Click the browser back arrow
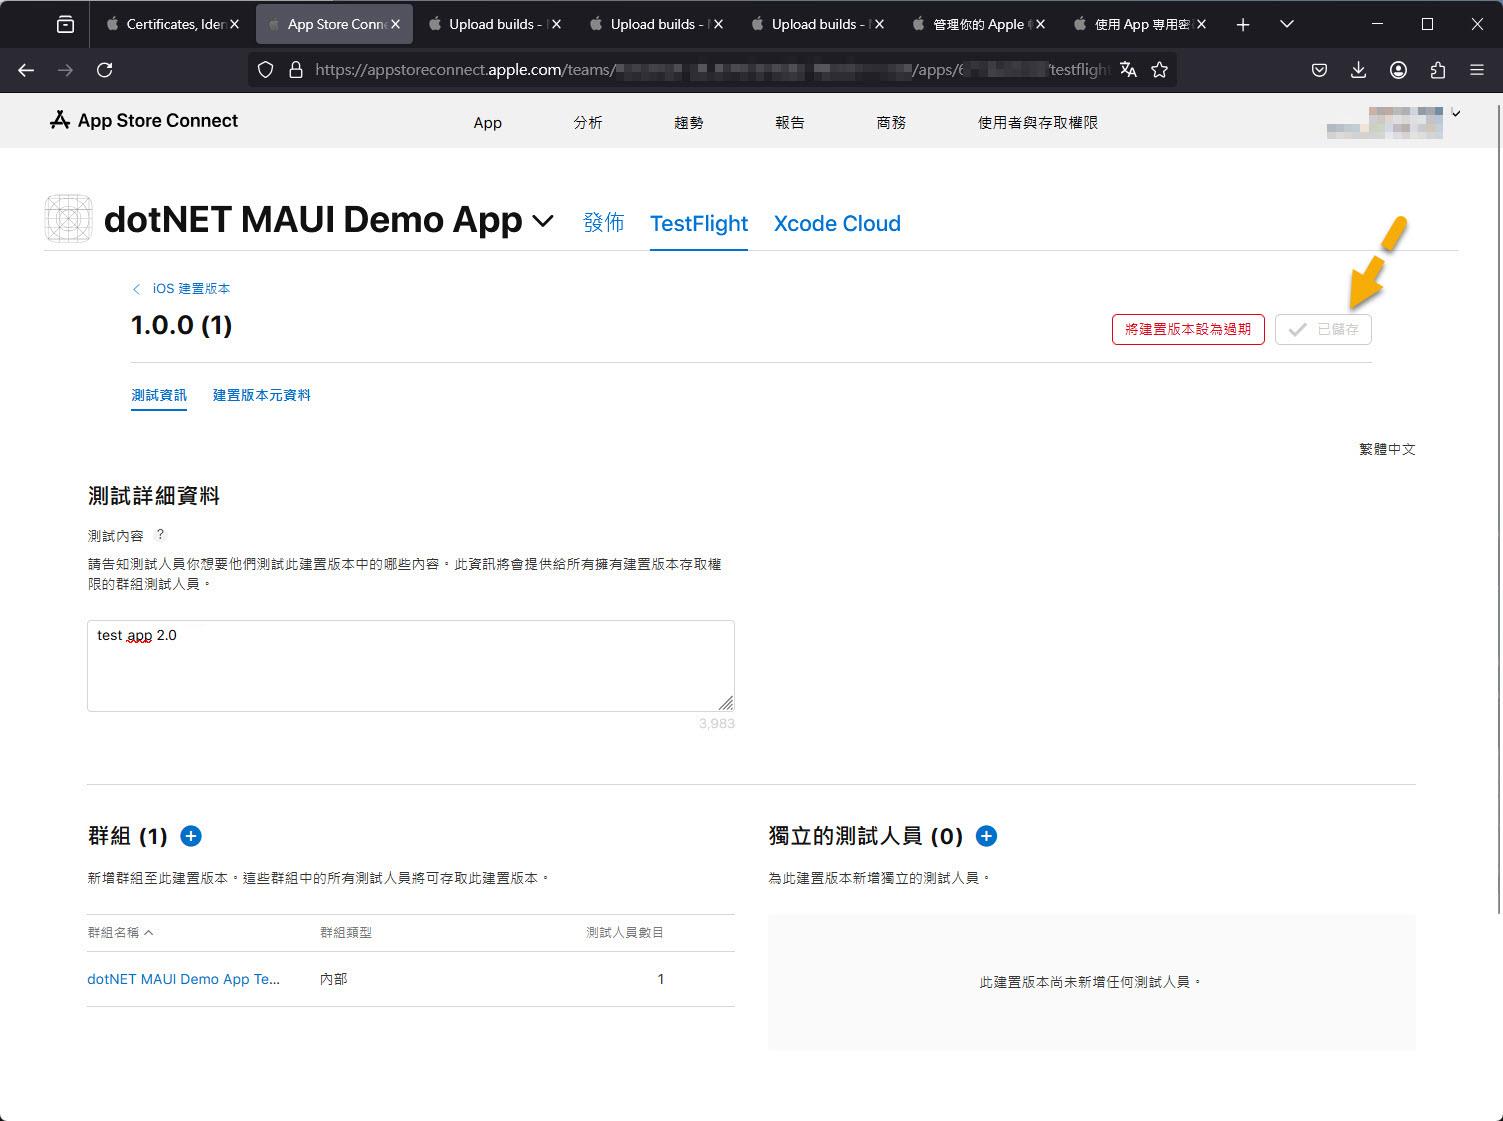 [26, 70]
